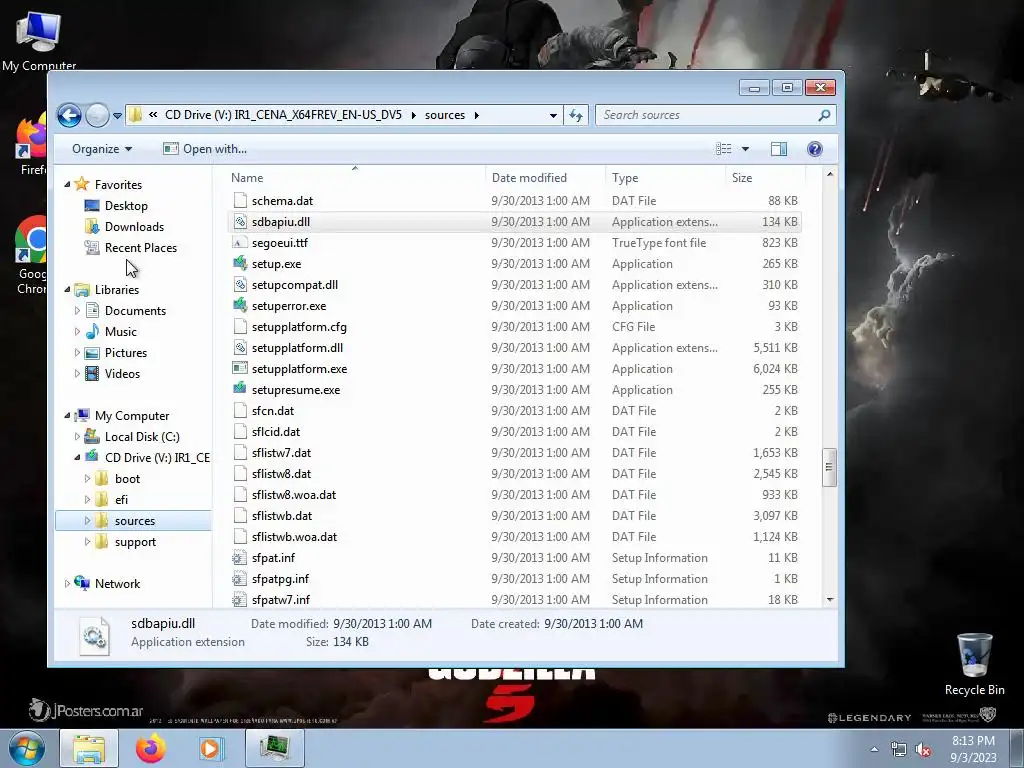Select the sfpatw7.inf file name
Image resolution: width=1024 pixels, height=768 pixels.
point(281,600)
